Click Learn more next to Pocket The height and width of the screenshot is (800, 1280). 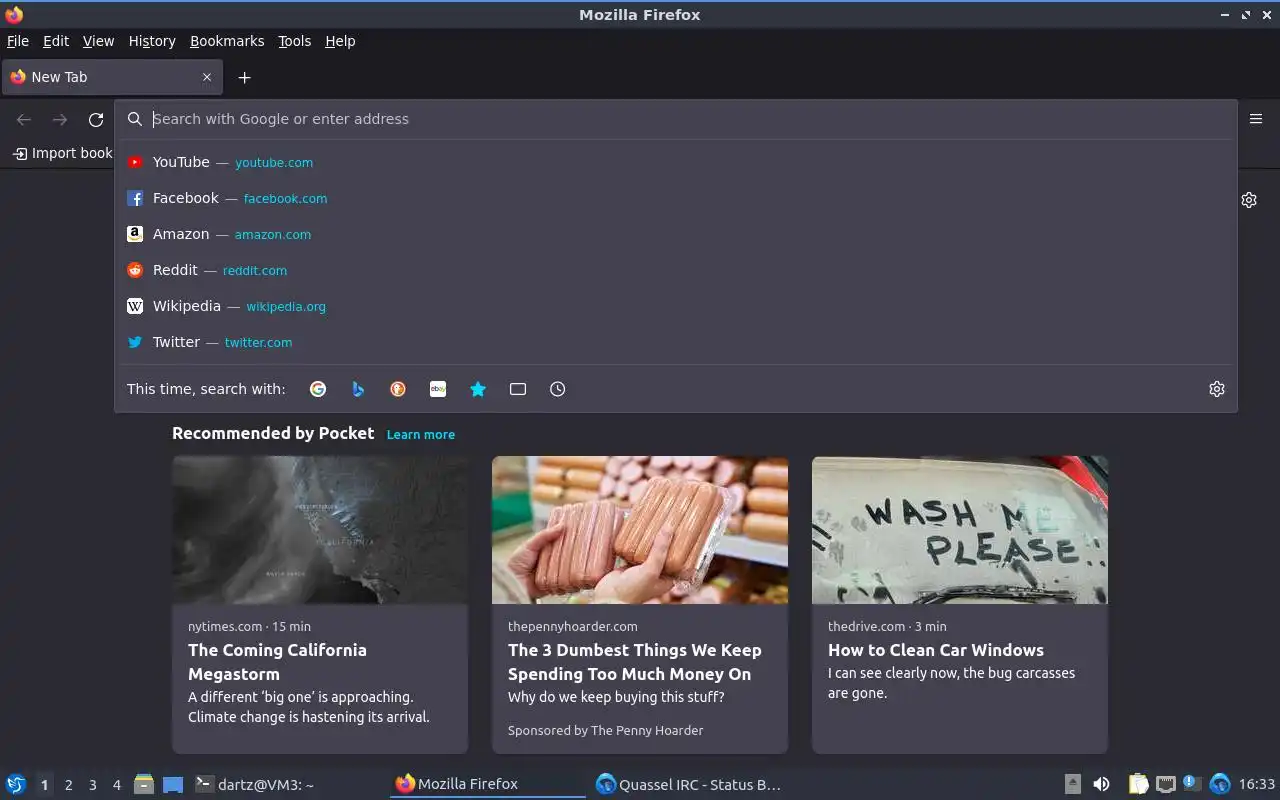(x=421, y=435)
